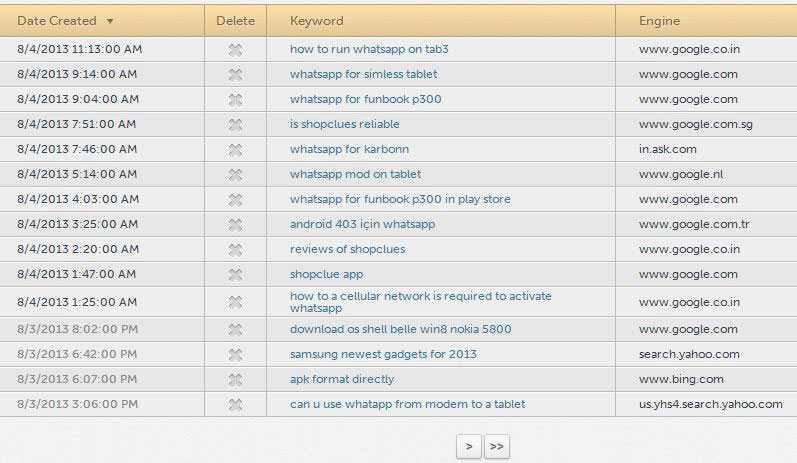Open keyword 'how to run whatsapp on tab3'
The height and width of the screenshot is (463, 797).
pyautogui.click(x=369, y=49)
